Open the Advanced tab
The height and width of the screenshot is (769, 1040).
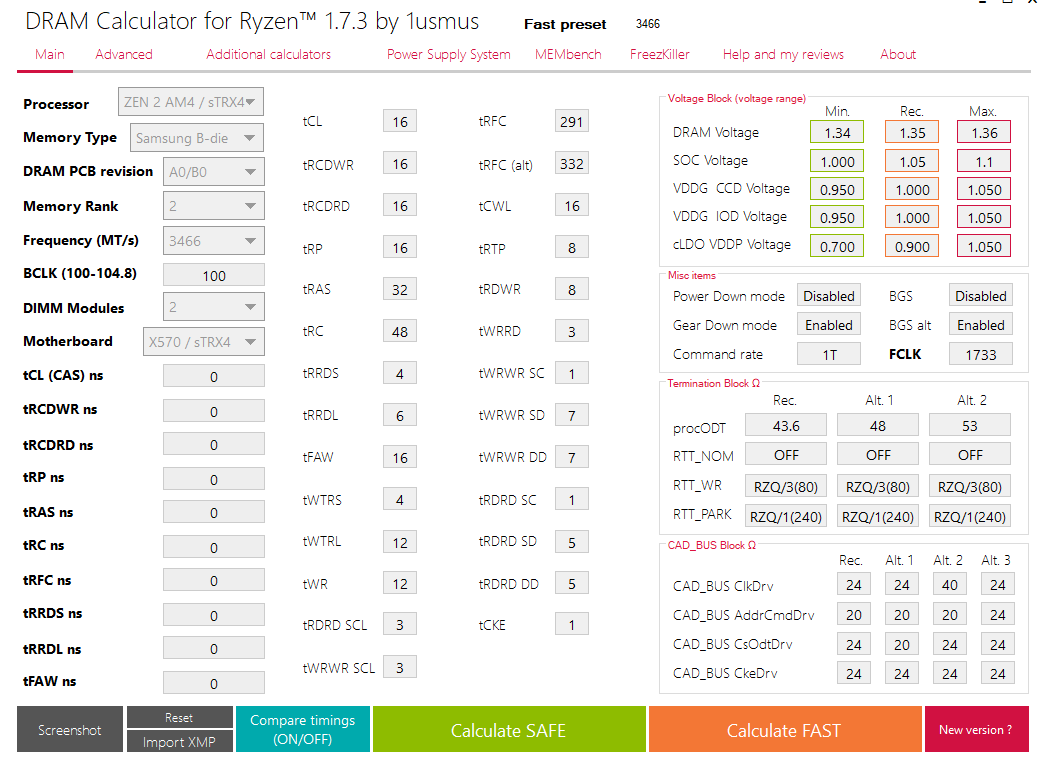click(x=124, y=54)
